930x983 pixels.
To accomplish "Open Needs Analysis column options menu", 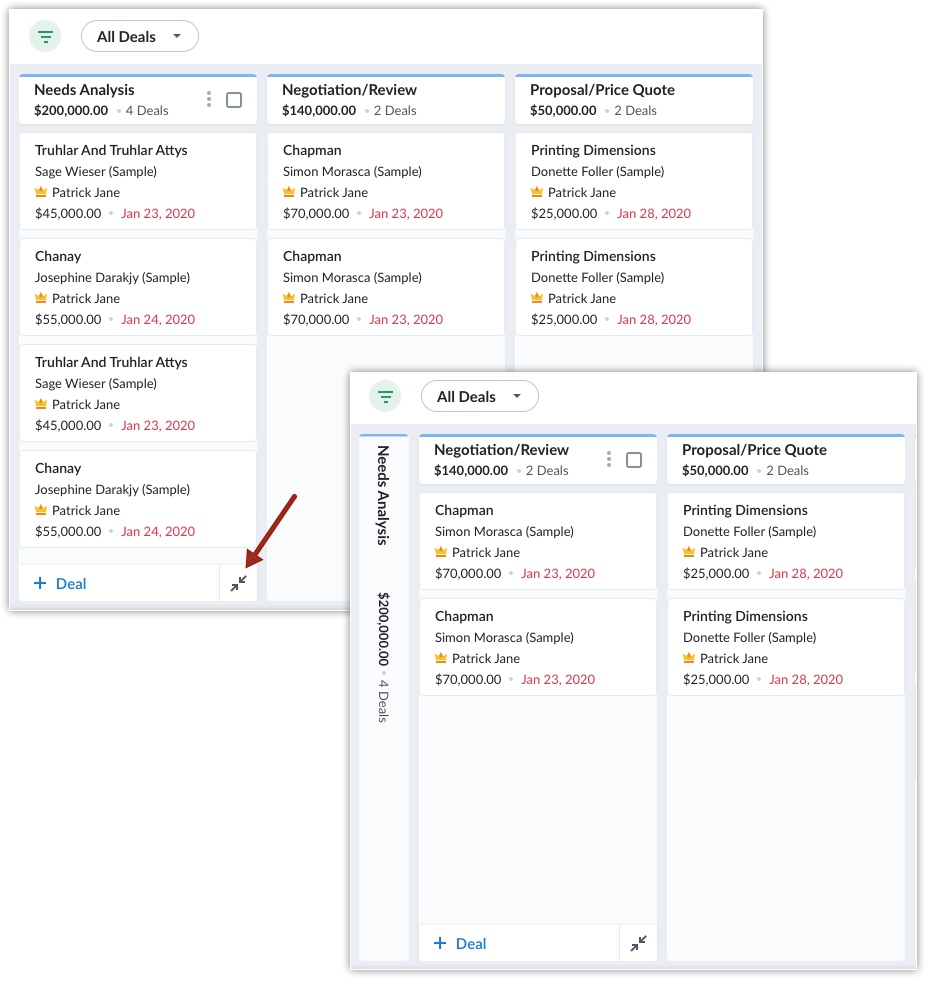I will [209, 99].
